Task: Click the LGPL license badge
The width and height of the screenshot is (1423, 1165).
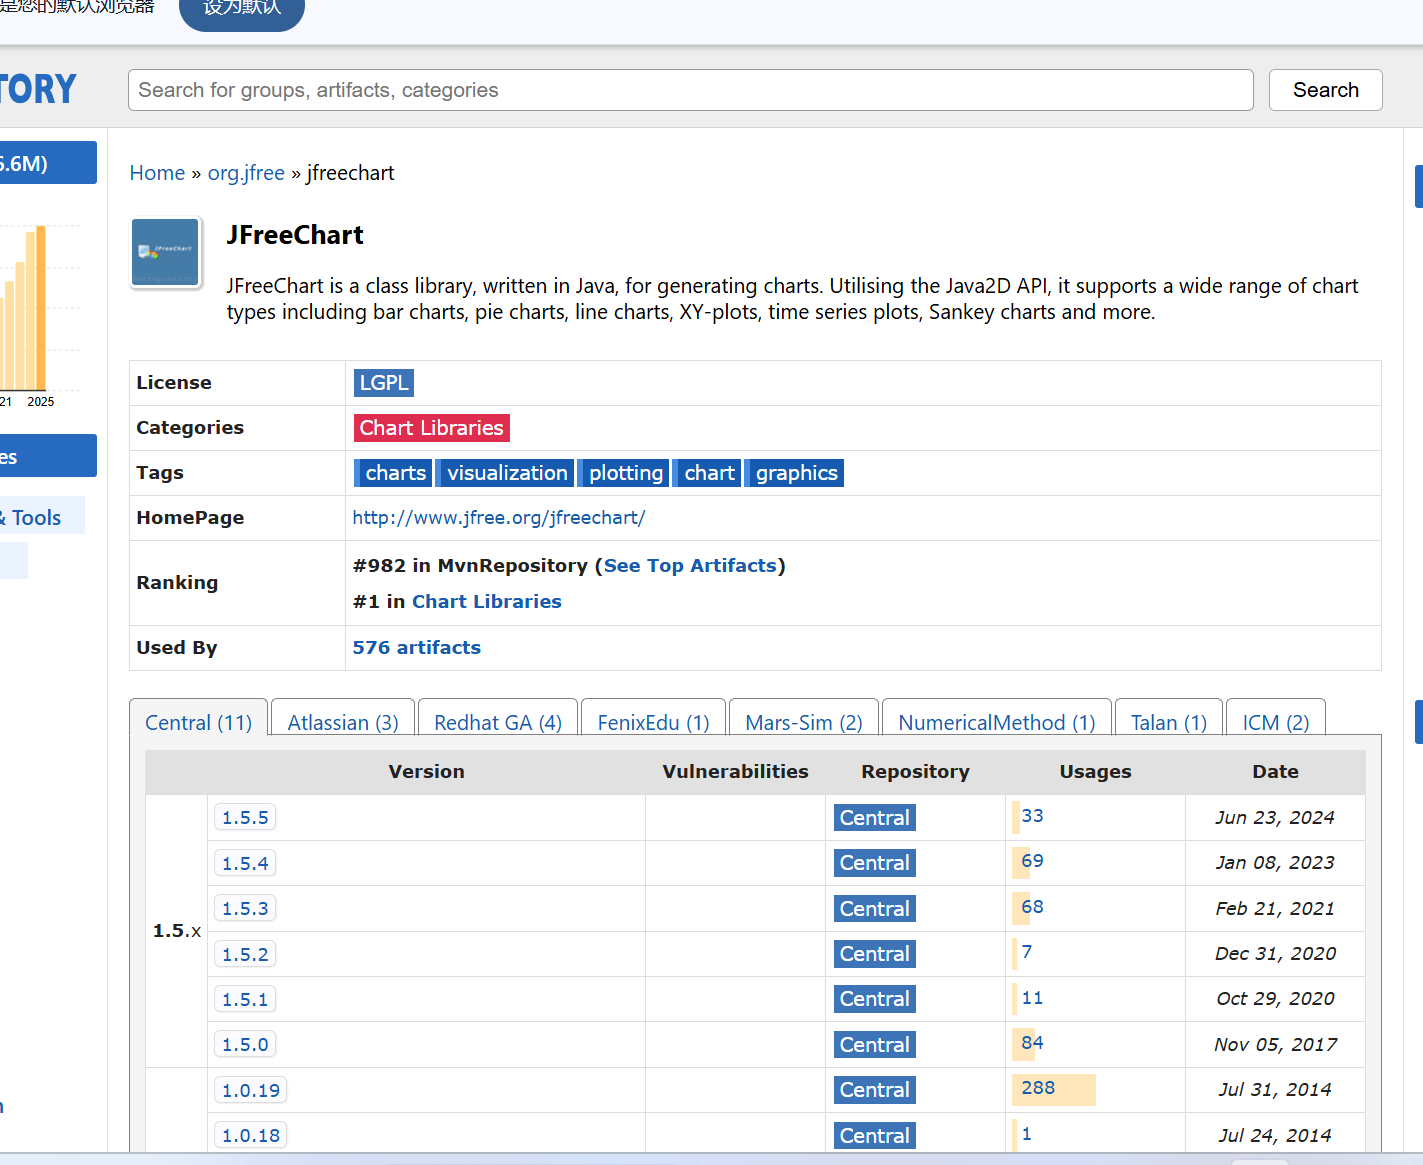Action: coord(384,383)
